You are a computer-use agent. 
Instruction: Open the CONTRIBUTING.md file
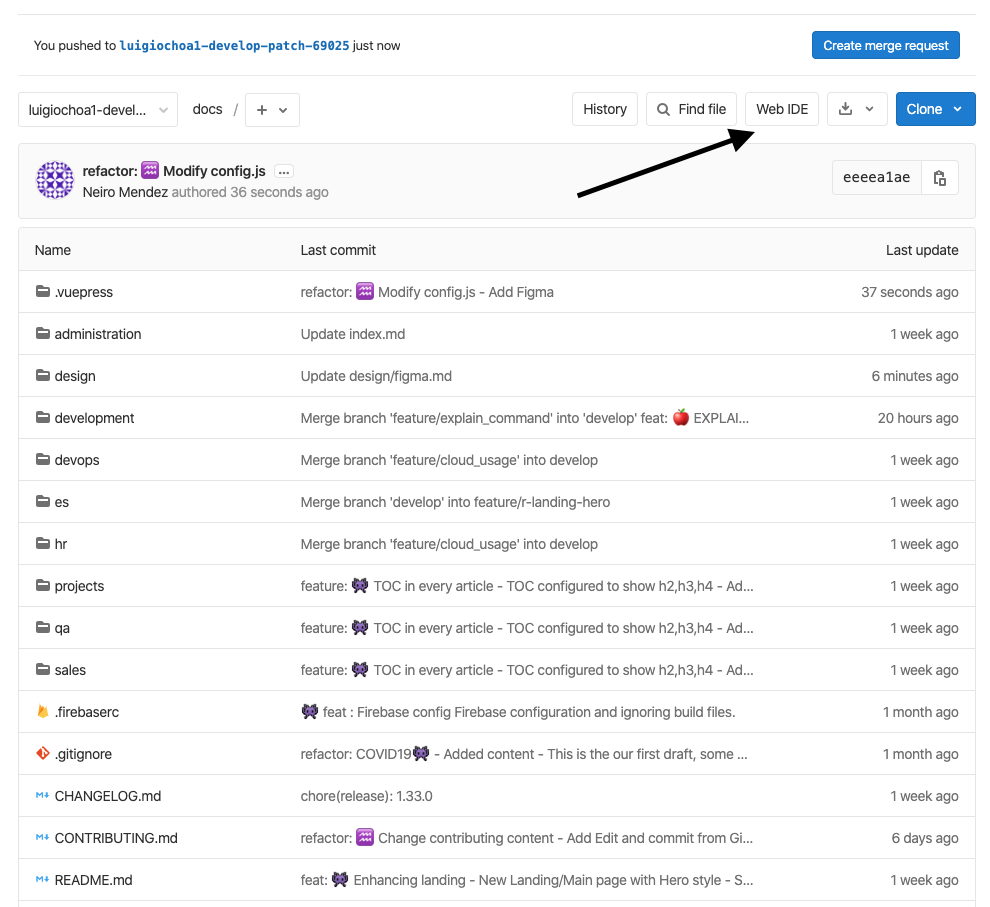[116, 838]
